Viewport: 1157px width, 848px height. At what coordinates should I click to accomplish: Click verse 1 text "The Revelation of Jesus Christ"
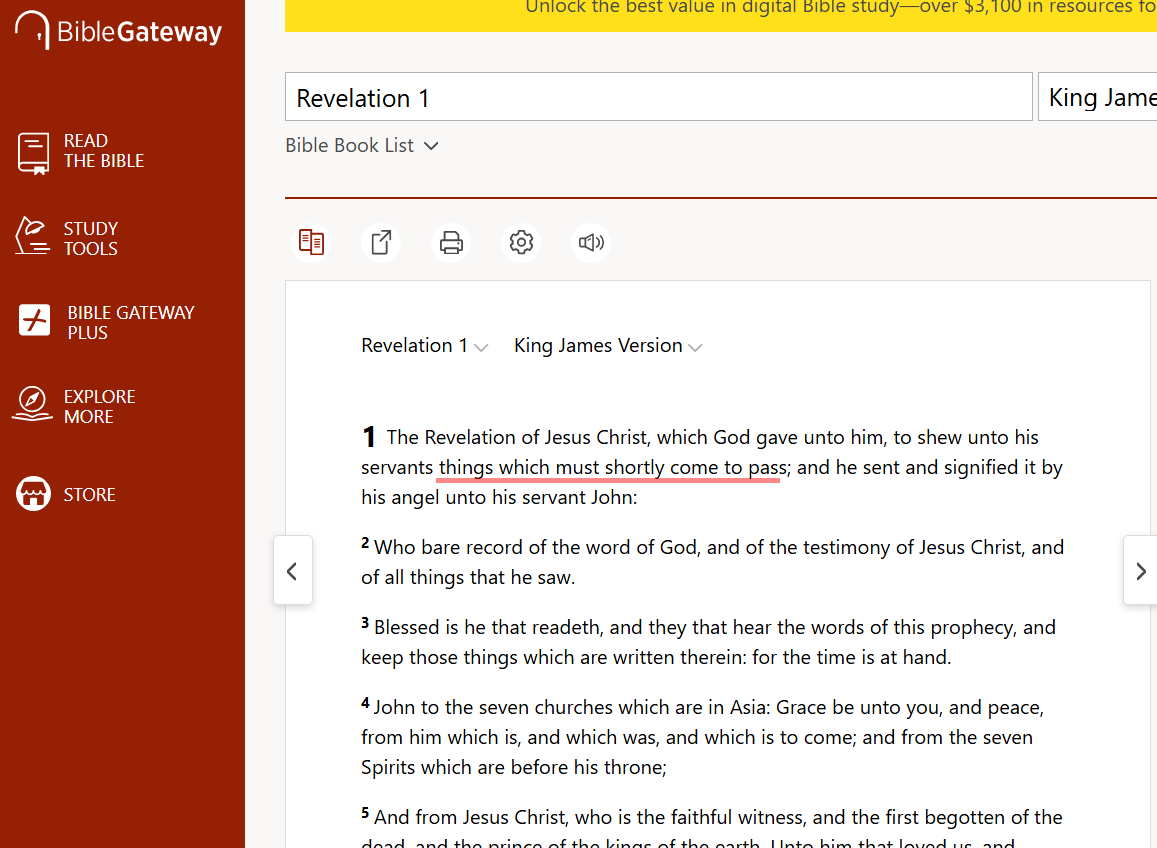519,437
